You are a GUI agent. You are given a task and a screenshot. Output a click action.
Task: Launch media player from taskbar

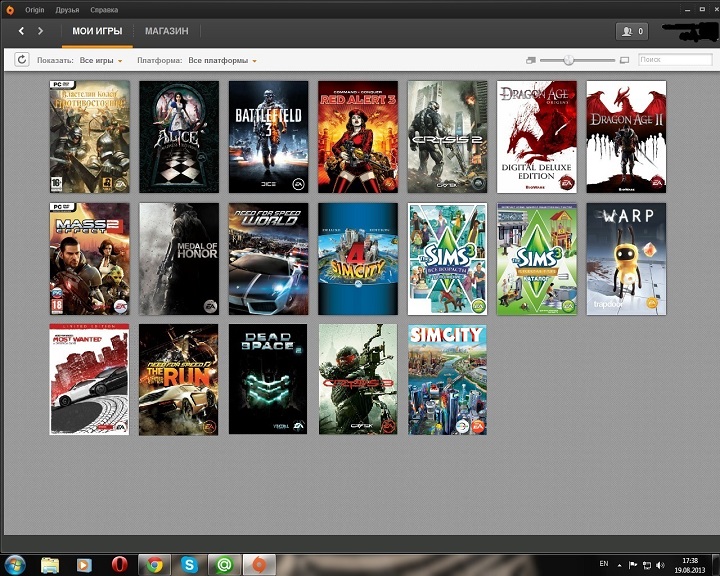point(84,565)
